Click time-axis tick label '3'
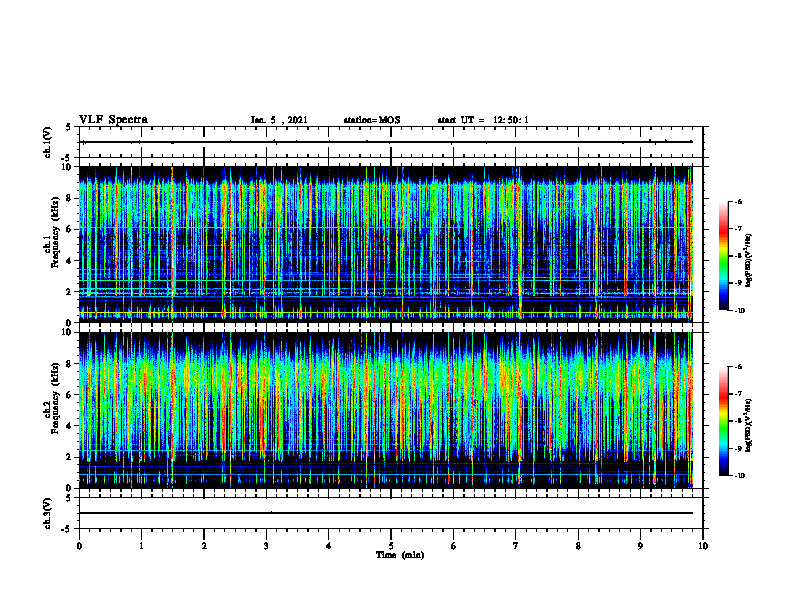 (266, 546)
